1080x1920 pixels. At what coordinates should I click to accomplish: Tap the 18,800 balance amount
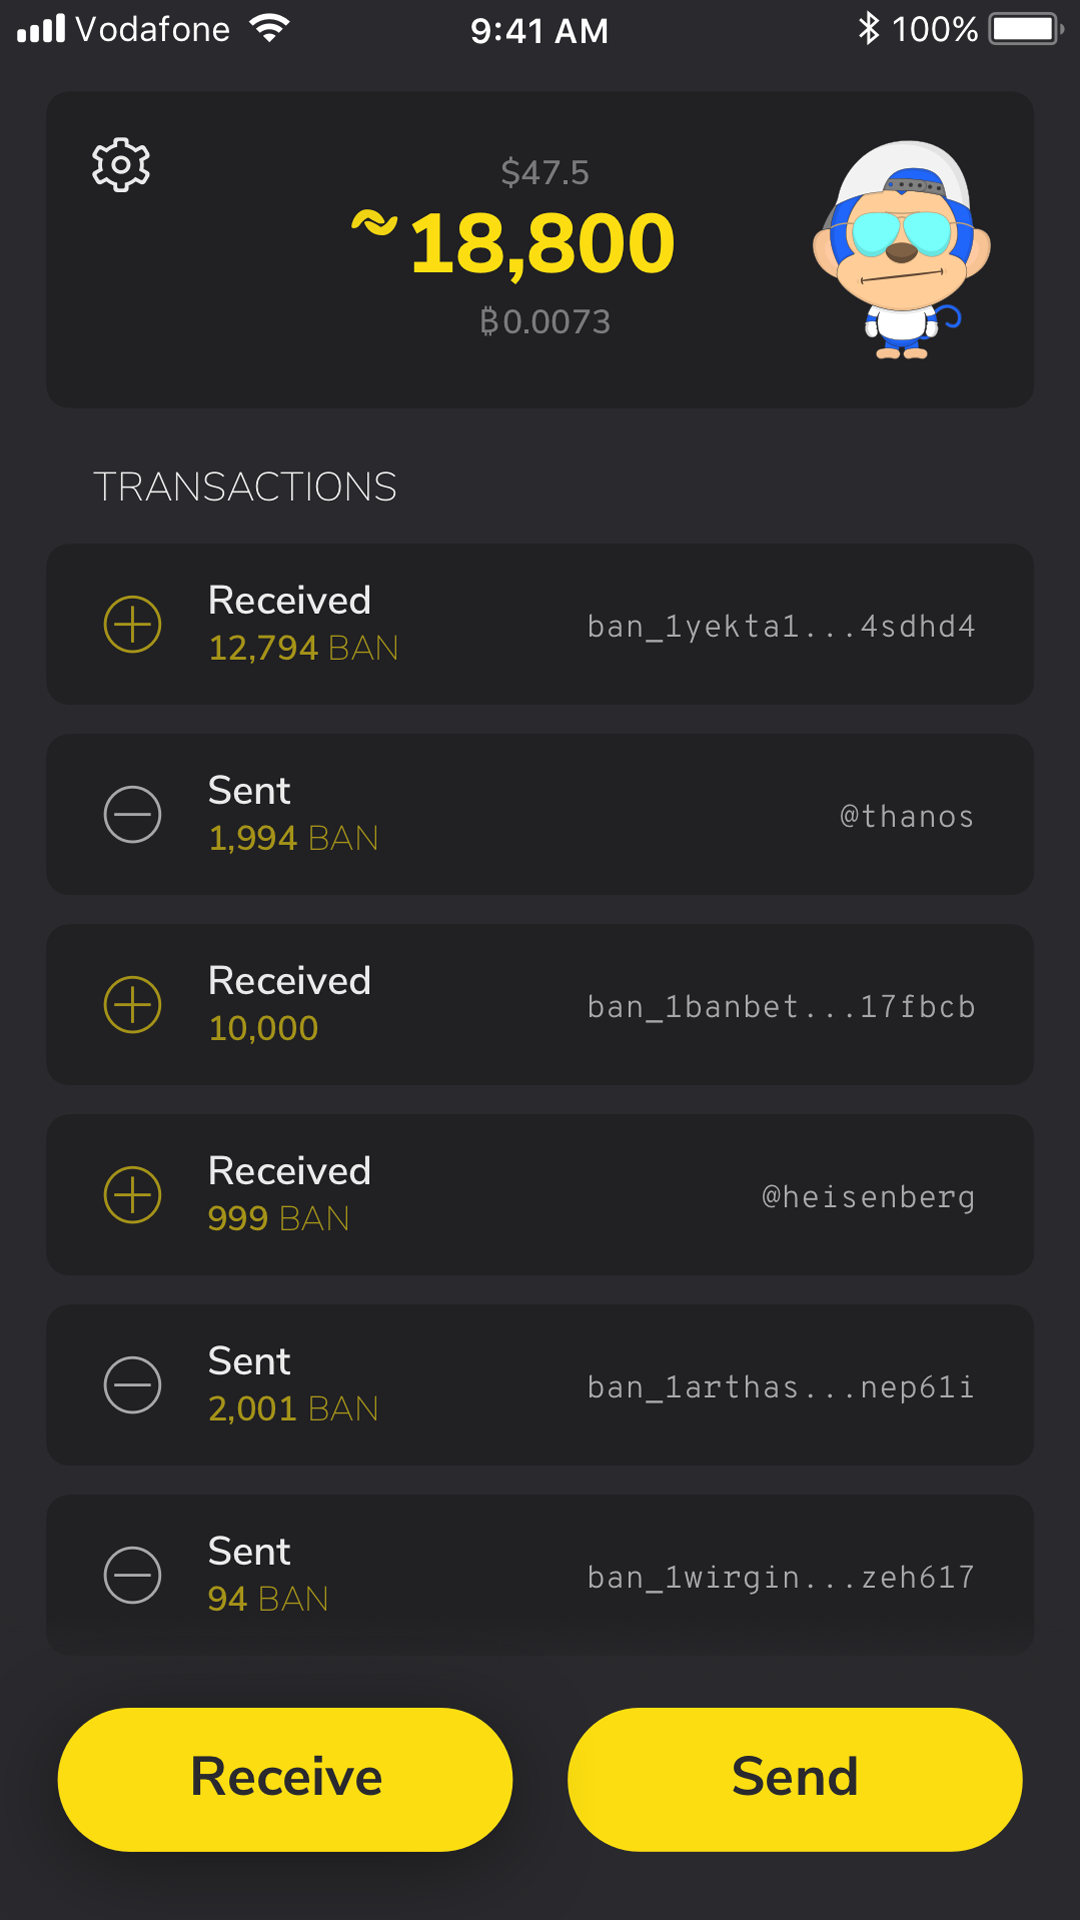[x=541, y=243]
